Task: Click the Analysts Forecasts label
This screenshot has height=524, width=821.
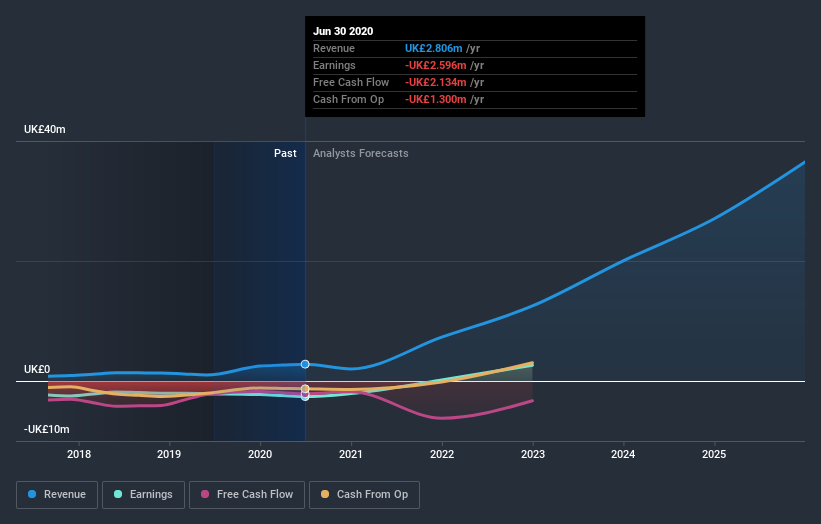Action: [x=361, y=153]
